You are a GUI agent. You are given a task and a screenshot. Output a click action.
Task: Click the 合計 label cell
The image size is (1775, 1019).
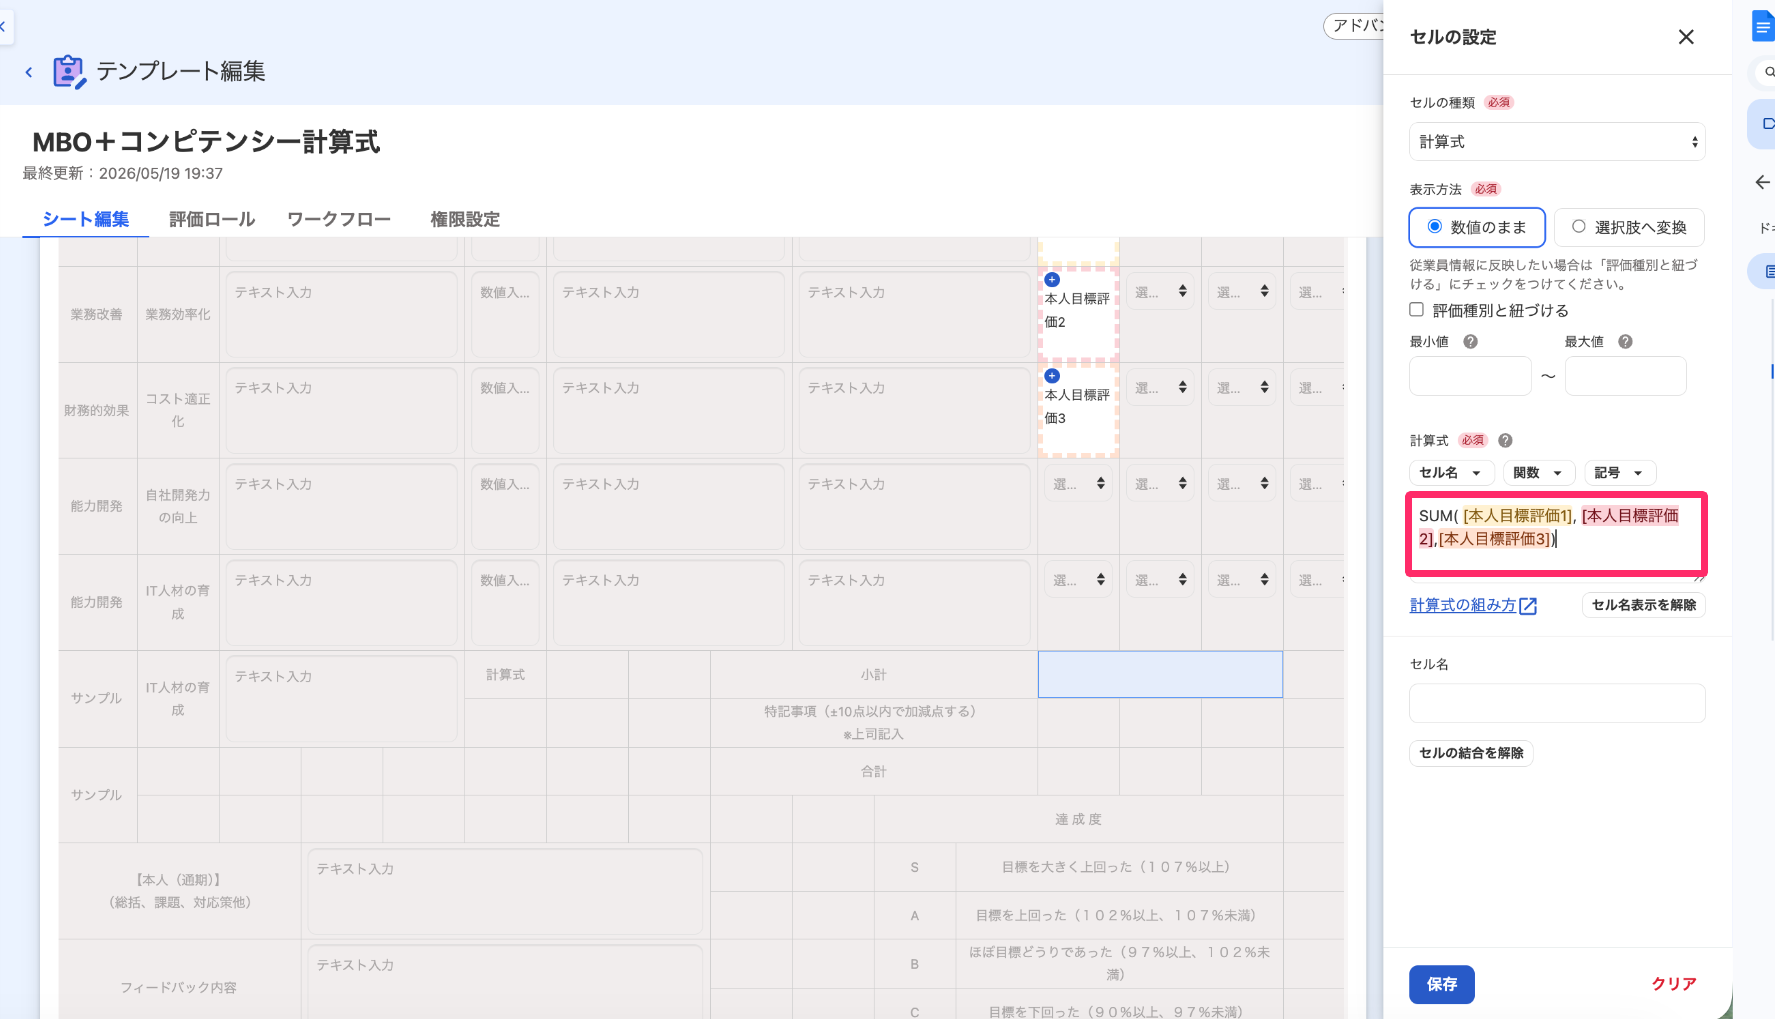(x=874, y=771)
